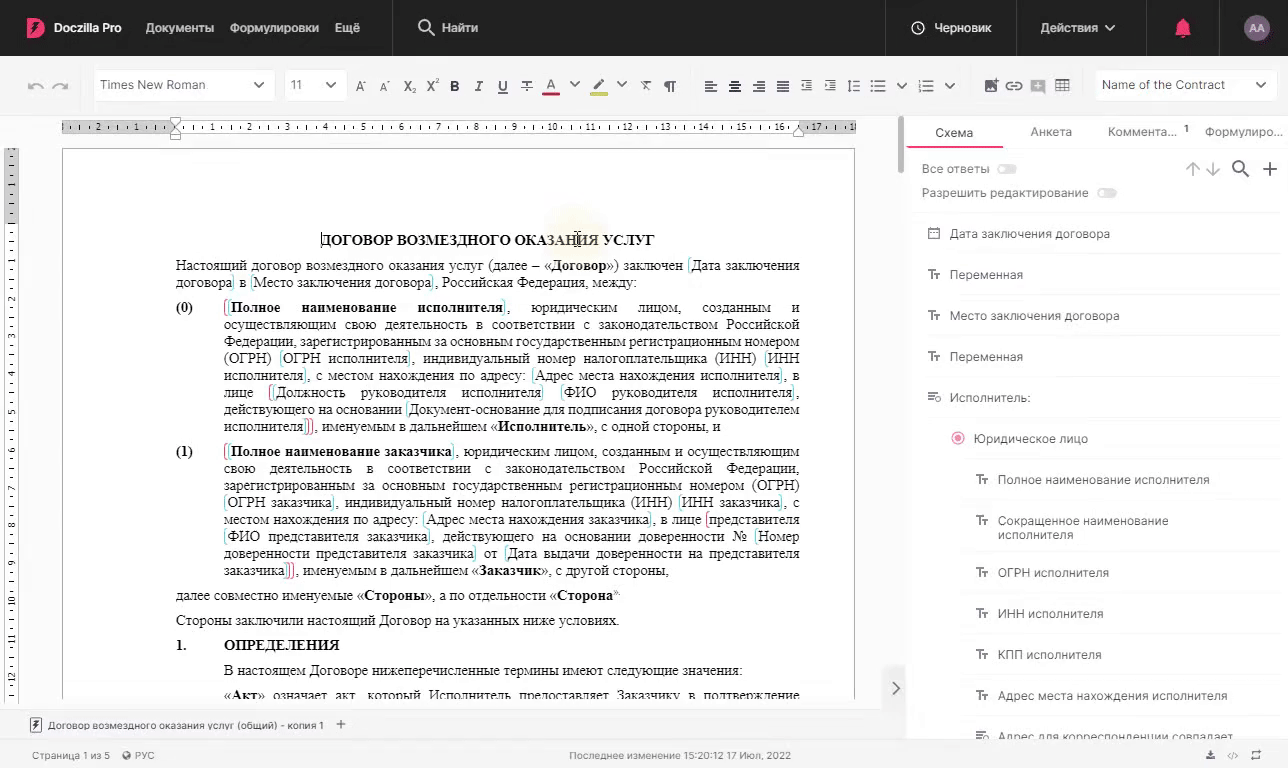Open the AA user avatar

click(1257, 28)
